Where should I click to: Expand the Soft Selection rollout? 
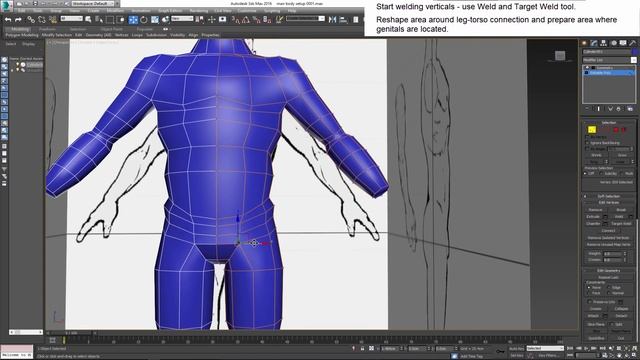click(x=609, y=196)
